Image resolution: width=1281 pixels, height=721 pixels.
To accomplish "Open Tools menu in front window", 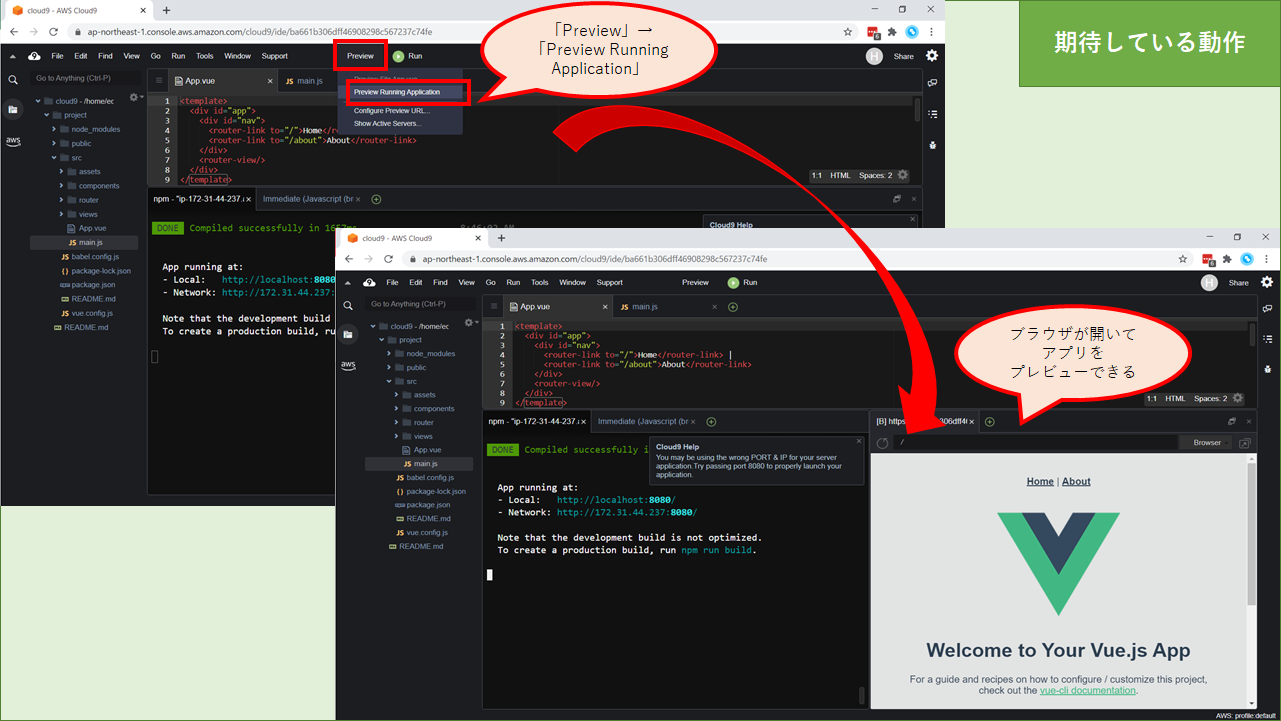I will pyautogui.click(x=539, y=282).
